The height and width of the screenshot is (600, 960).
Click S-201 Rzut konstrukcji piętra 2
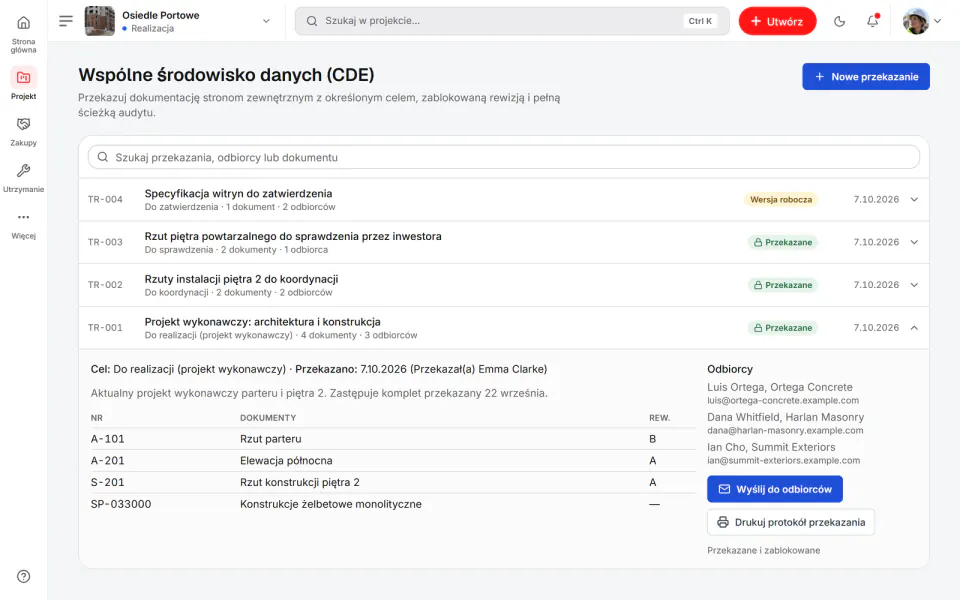pos(393,482)
